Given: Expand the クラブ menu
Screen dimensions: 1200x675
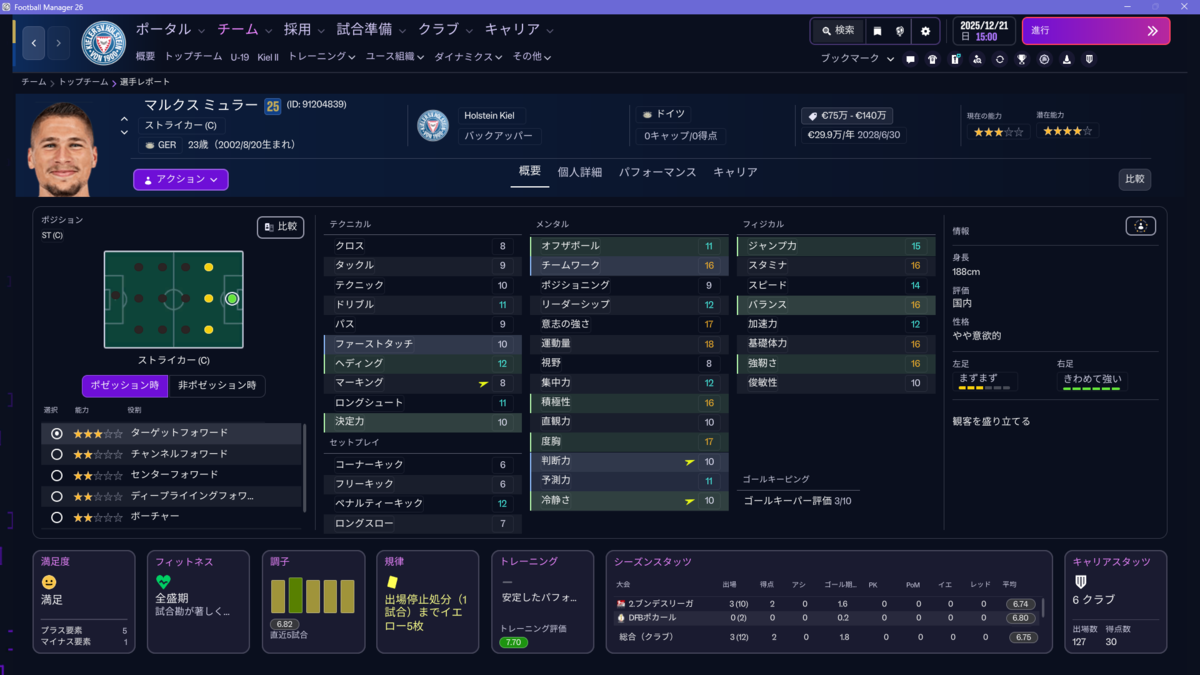Looking at the screenshot, I should point(445,30).
